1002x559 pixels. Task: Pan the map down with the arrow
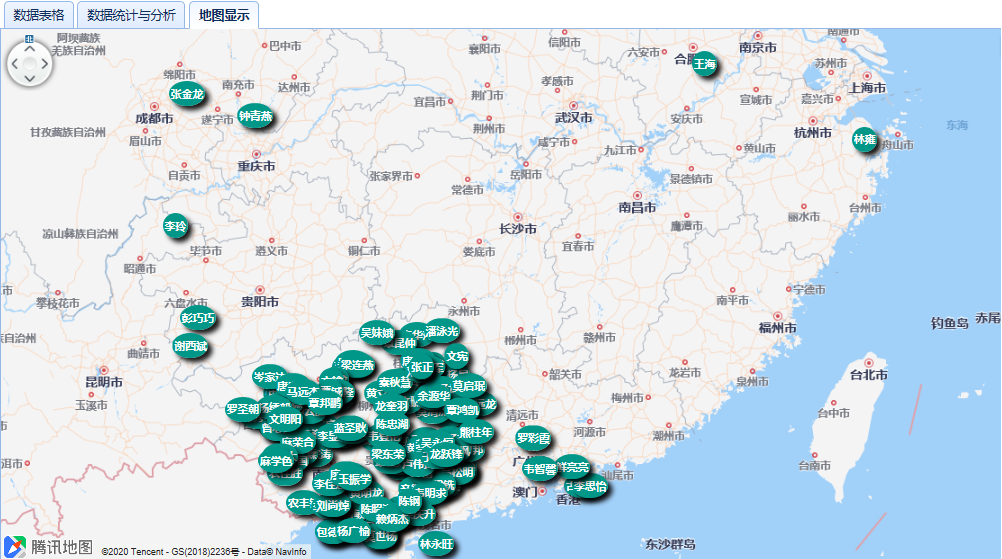click(30, 79)
